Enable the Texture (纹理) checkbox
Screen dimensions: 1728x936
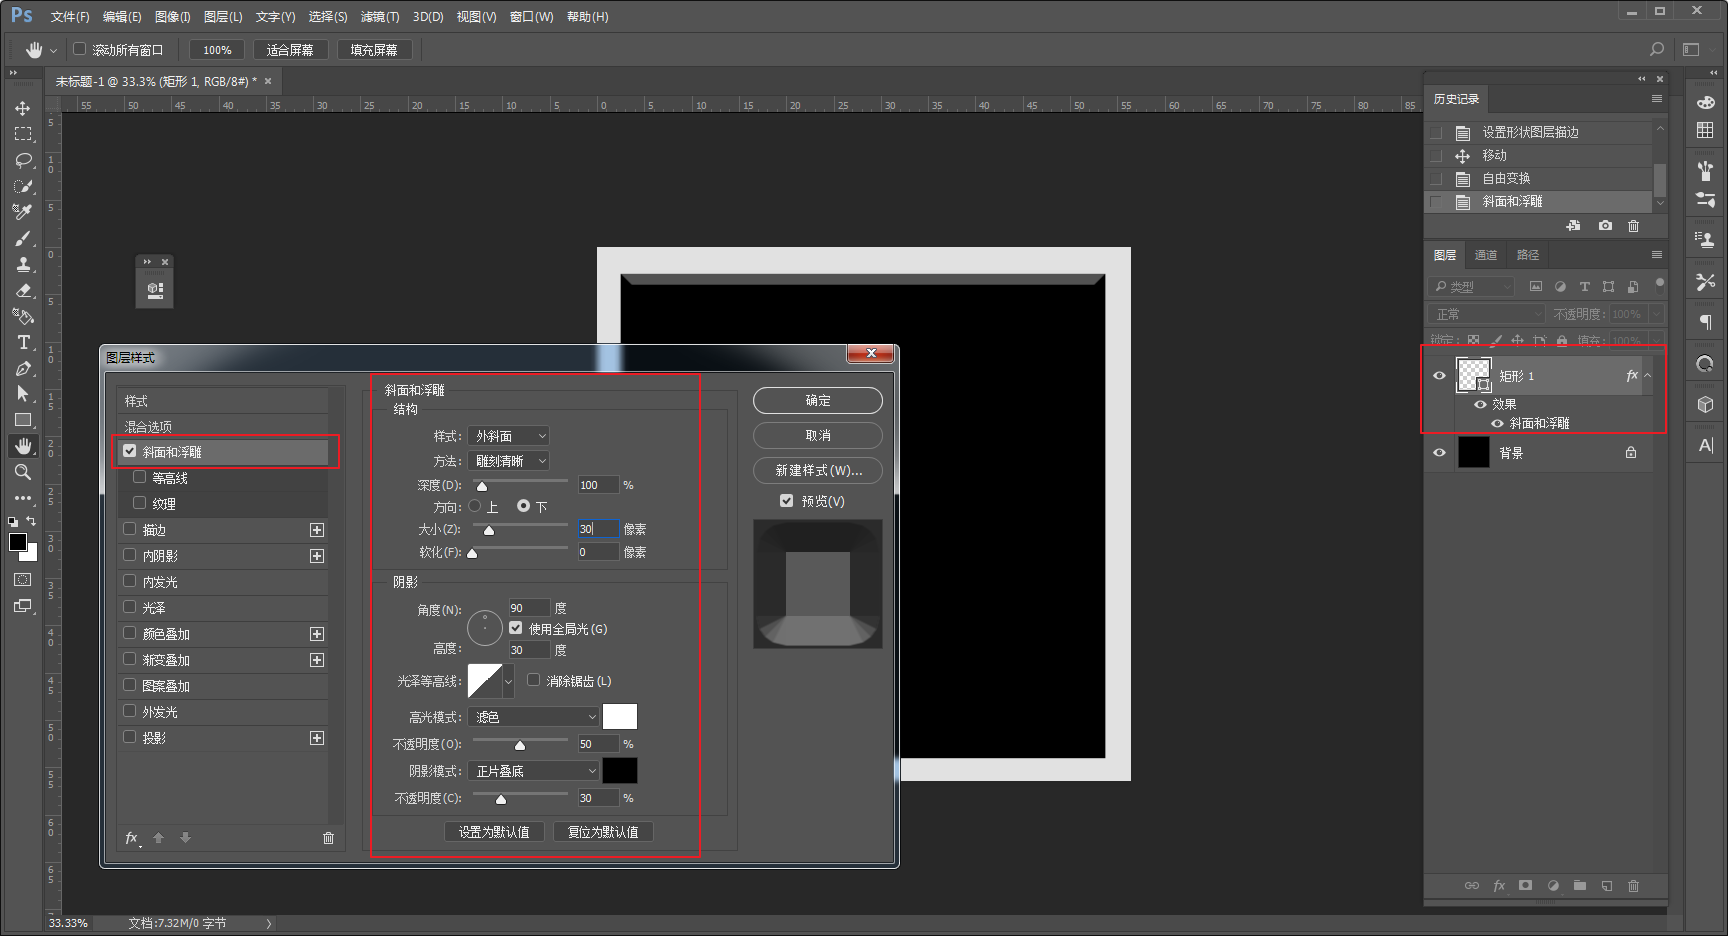pyautogui.click(x=140, y=503)
